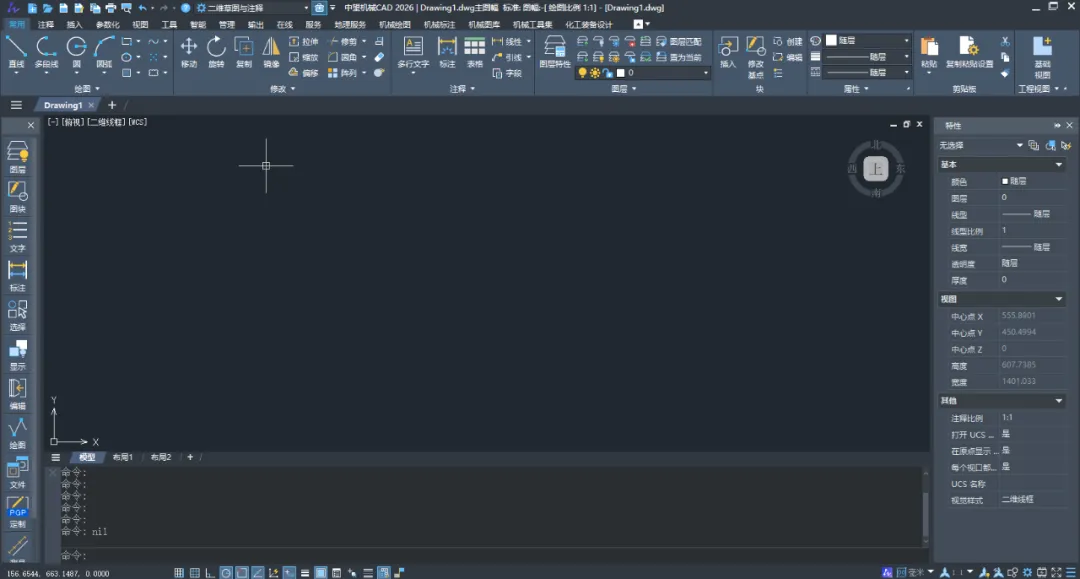Toggle the layer light bulb on/off icon
This screenshot has height=579, width=1080.
point(583,73)
